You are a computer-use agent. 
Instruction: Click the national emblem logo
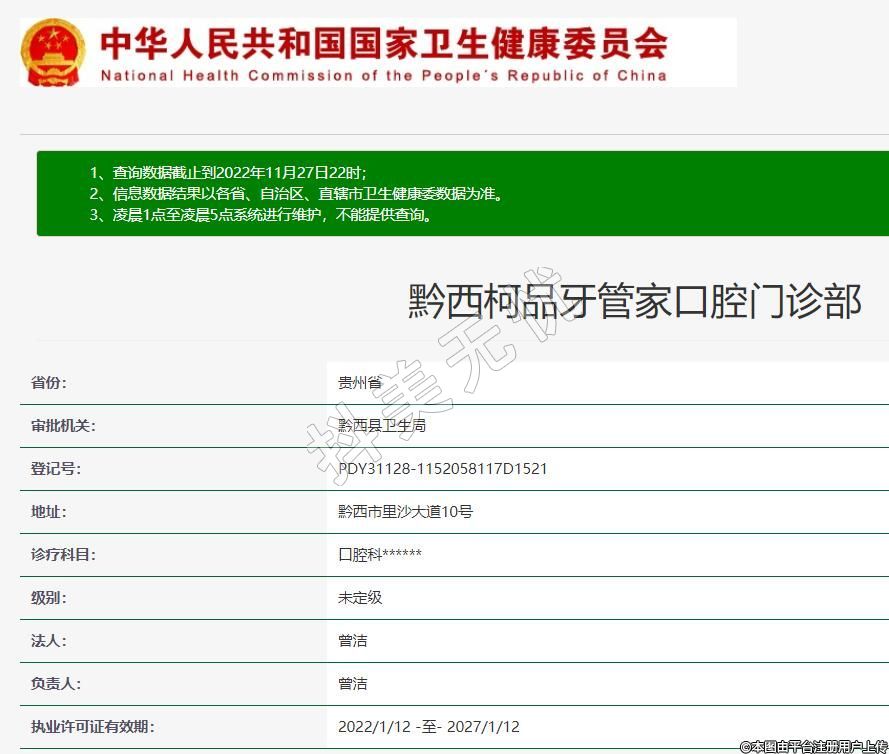54,52
